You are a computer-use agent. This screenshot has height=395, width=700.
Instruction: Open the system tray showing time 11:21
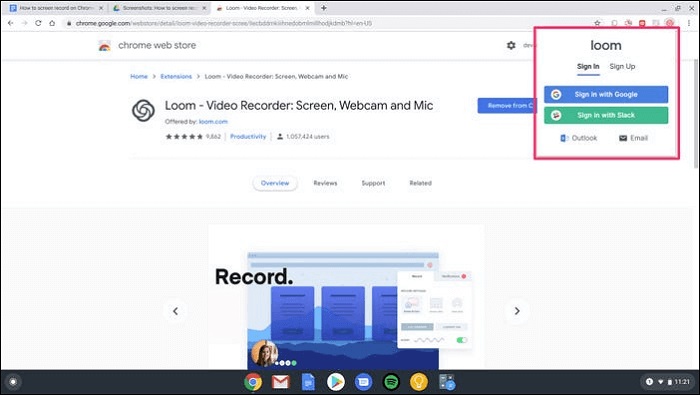pyautogui.click(x=668, y=382)
